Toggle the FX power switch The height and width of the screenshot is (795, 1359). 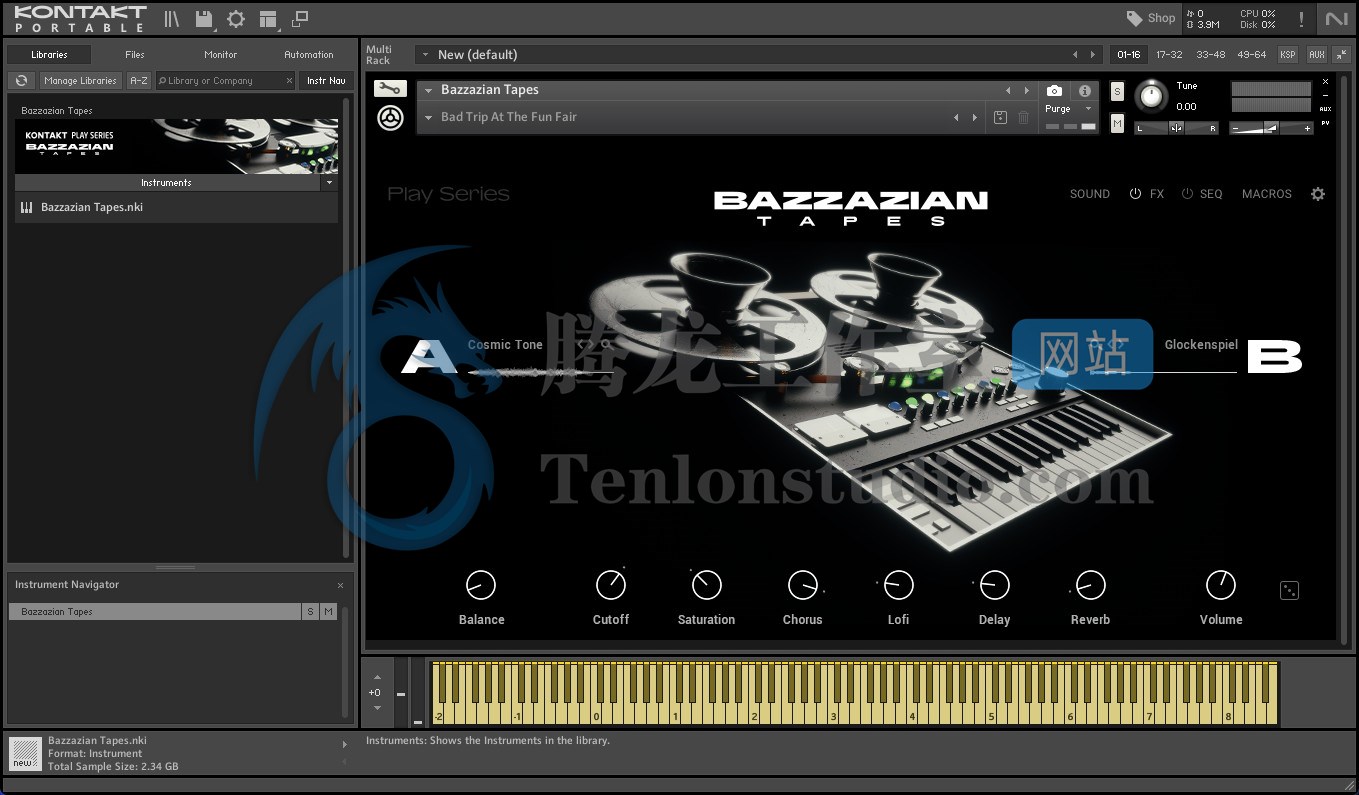point(1135,194)
